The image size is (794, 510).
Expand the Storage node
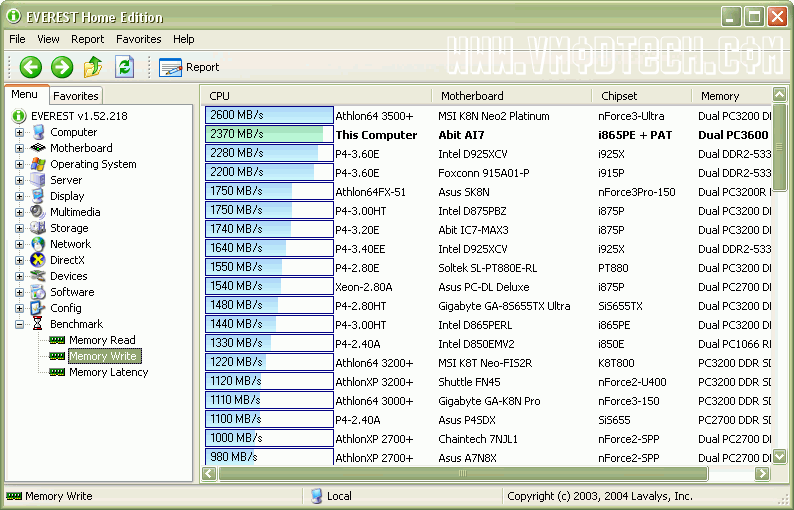pyautogui.click(x=19, y=228)
